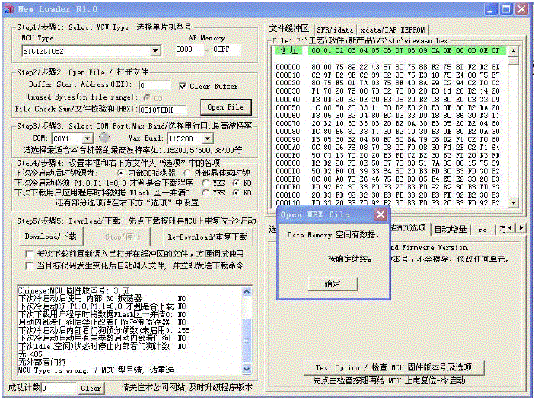535x400 pixels.
Task: Toggle the Clear Buffer checkbox
Action: (x=183, y=86)
